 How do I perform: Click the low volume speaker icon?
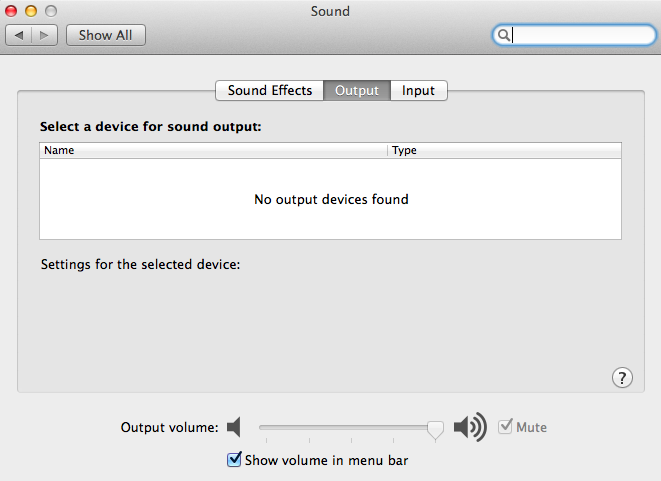[234, 427]
